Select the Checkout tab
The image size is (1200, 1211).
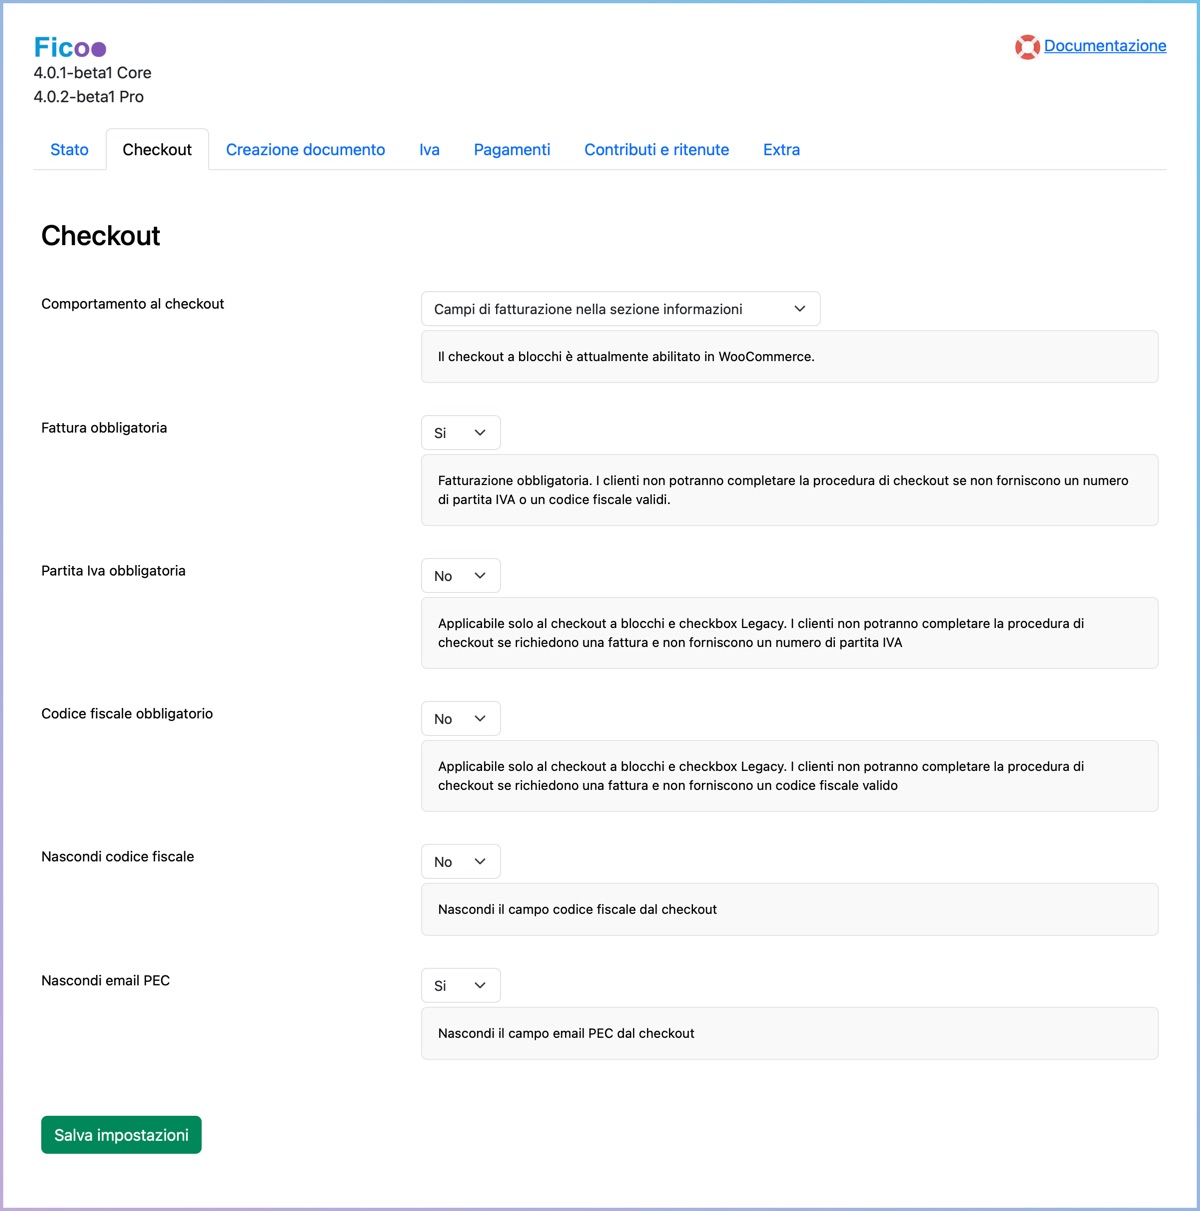[x=157, y=150]
